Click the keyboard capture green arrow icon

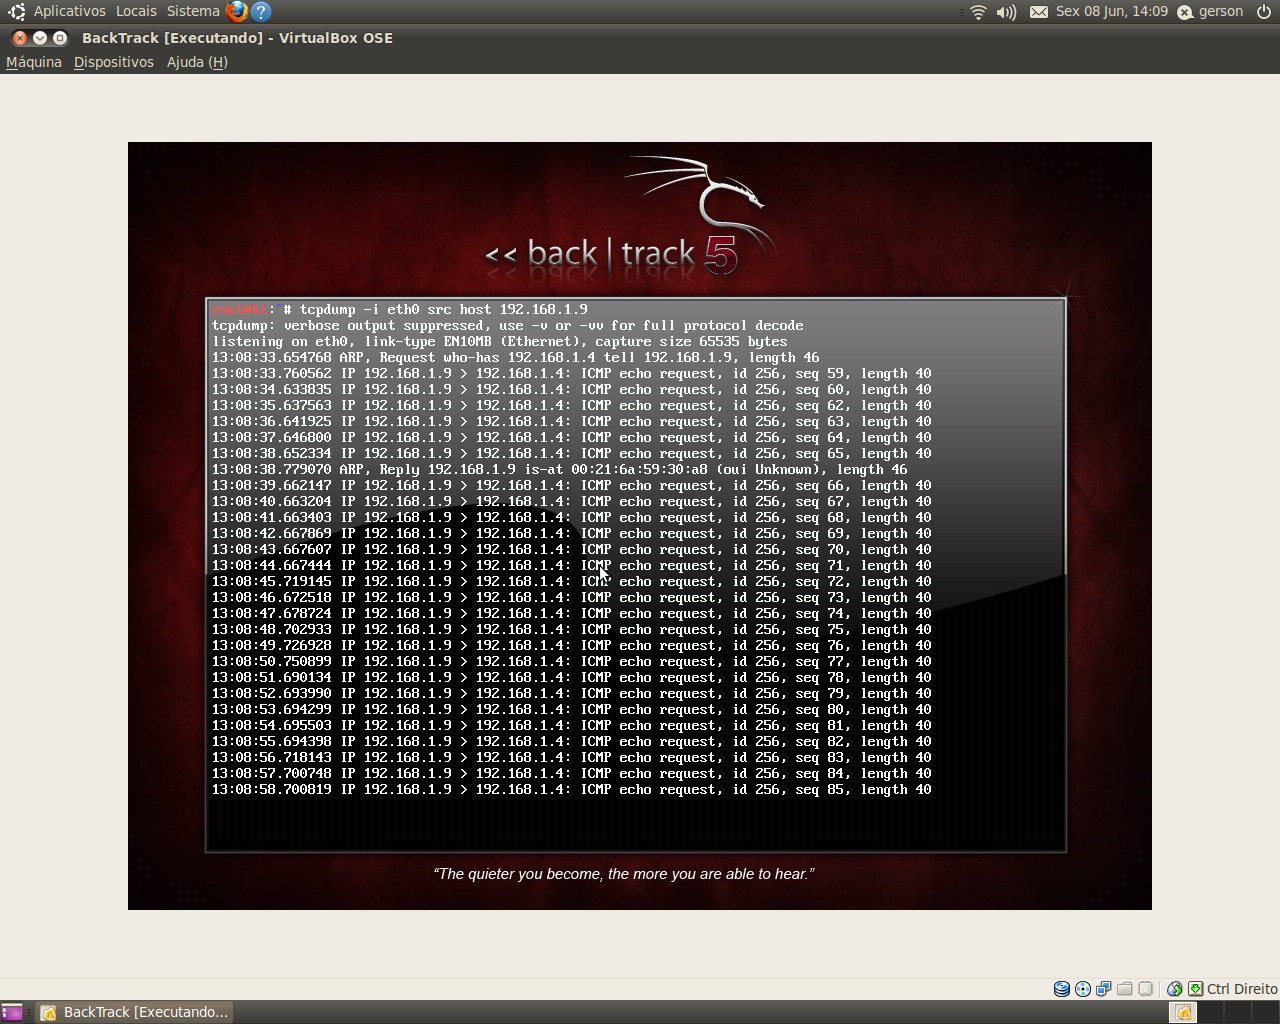coord(1196,989)
